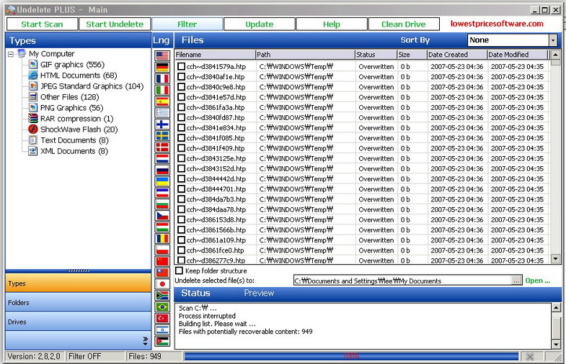Viewport: 566px width, 364px height.
Task: Open the Sort By dropdown
Action: point(553,40)
